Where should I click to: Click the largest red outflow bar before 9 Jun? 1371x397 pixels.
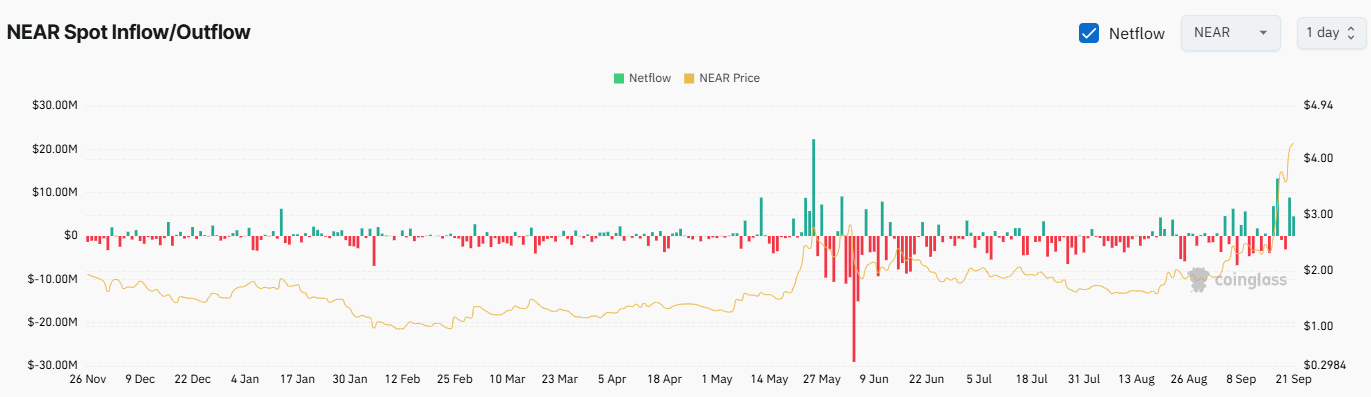(x=855, y=298)
